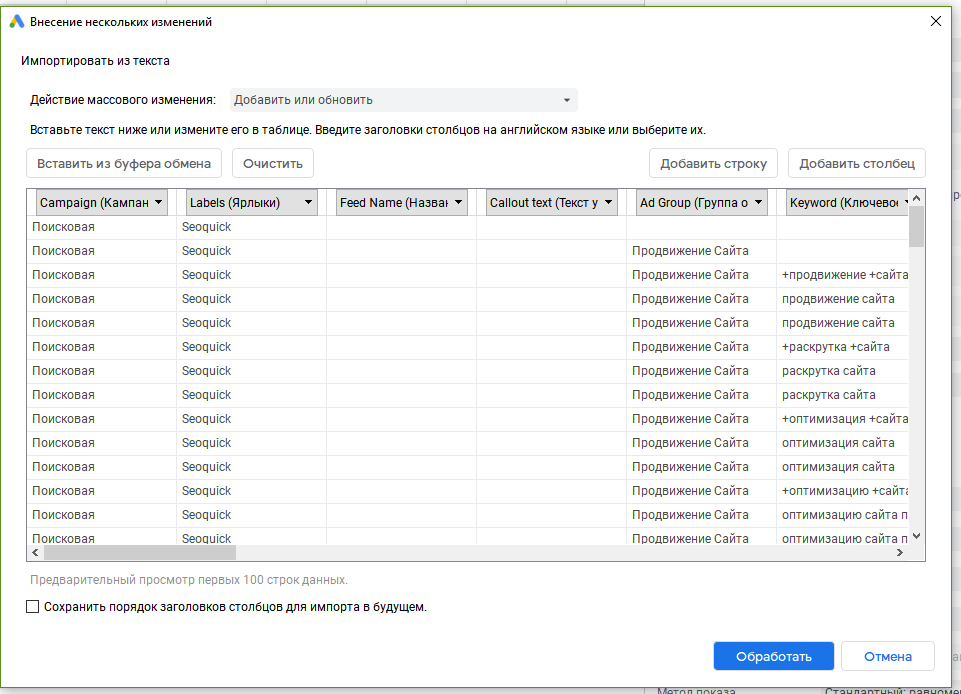Select the '+раскрутка +сайта' keyword cell

point(842,347)
